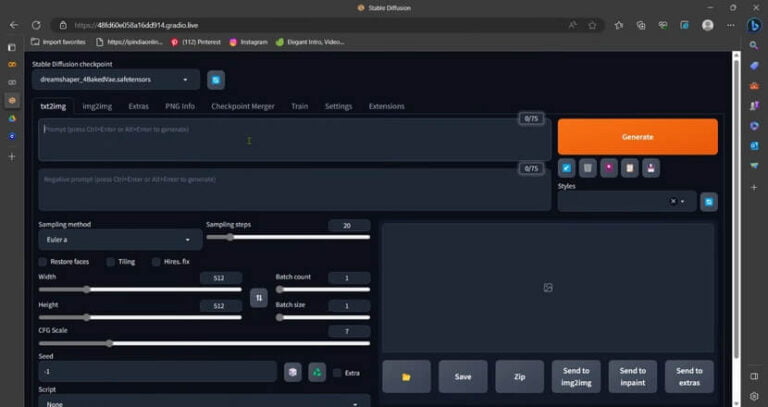Open the Extensions tab
768x407 pixels.
pyautogui.click(x=386, y=106)
